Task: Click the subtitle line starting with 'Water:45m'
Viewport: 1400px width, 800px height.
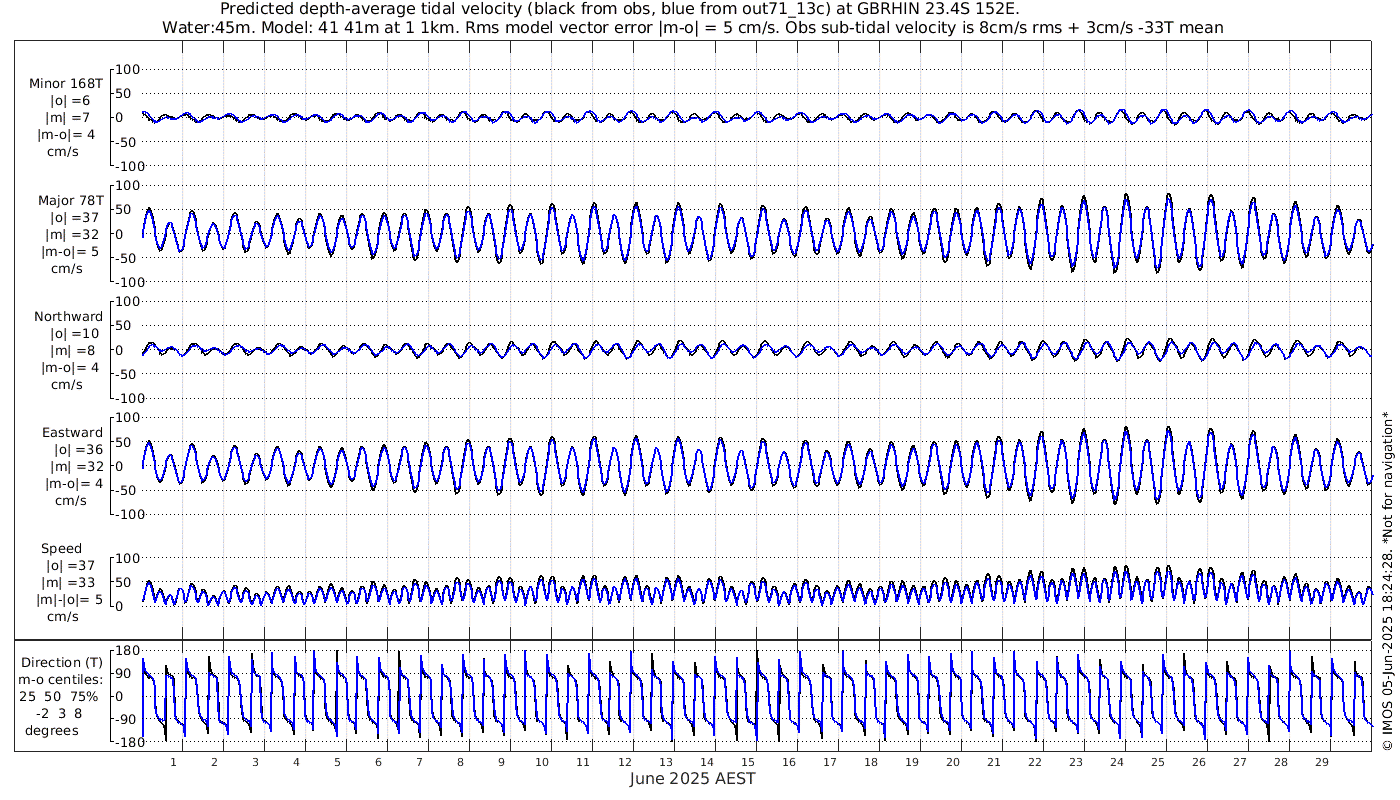Action: tap(692, 28)
